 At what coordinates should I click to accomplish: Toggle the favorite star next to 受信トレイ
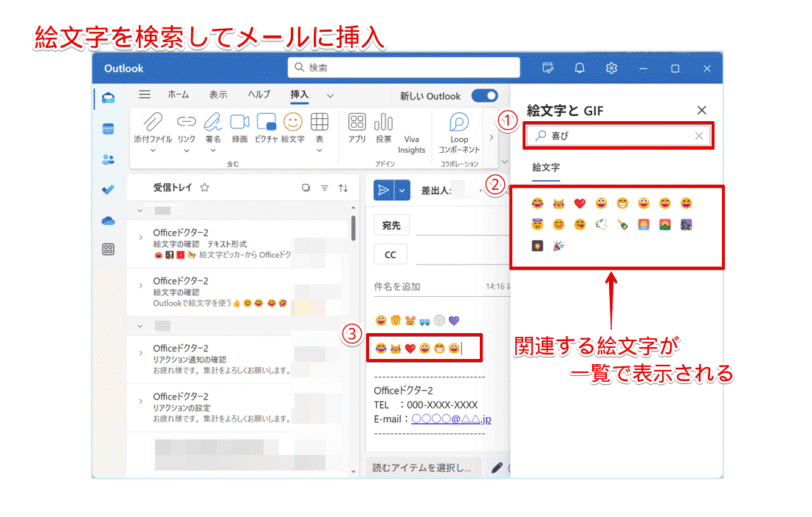(x=205, y=188)
